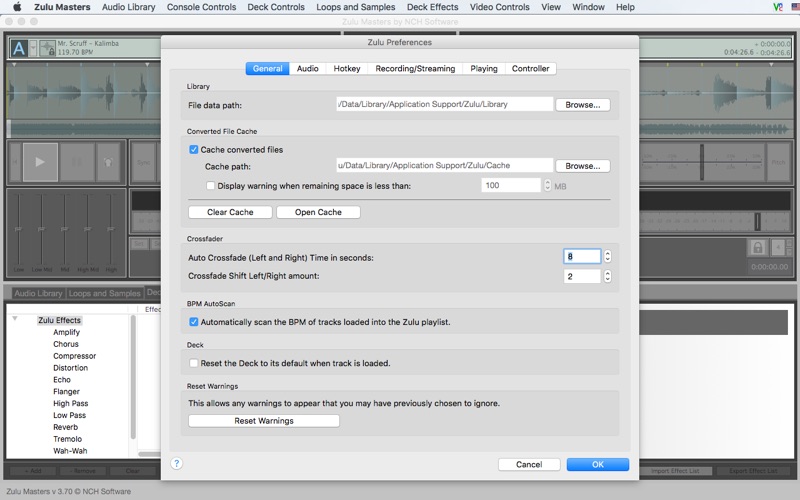This screenshot has height=500, width=800.
Task: Click the Import Effect List button
Action: (x=675, y=470)
